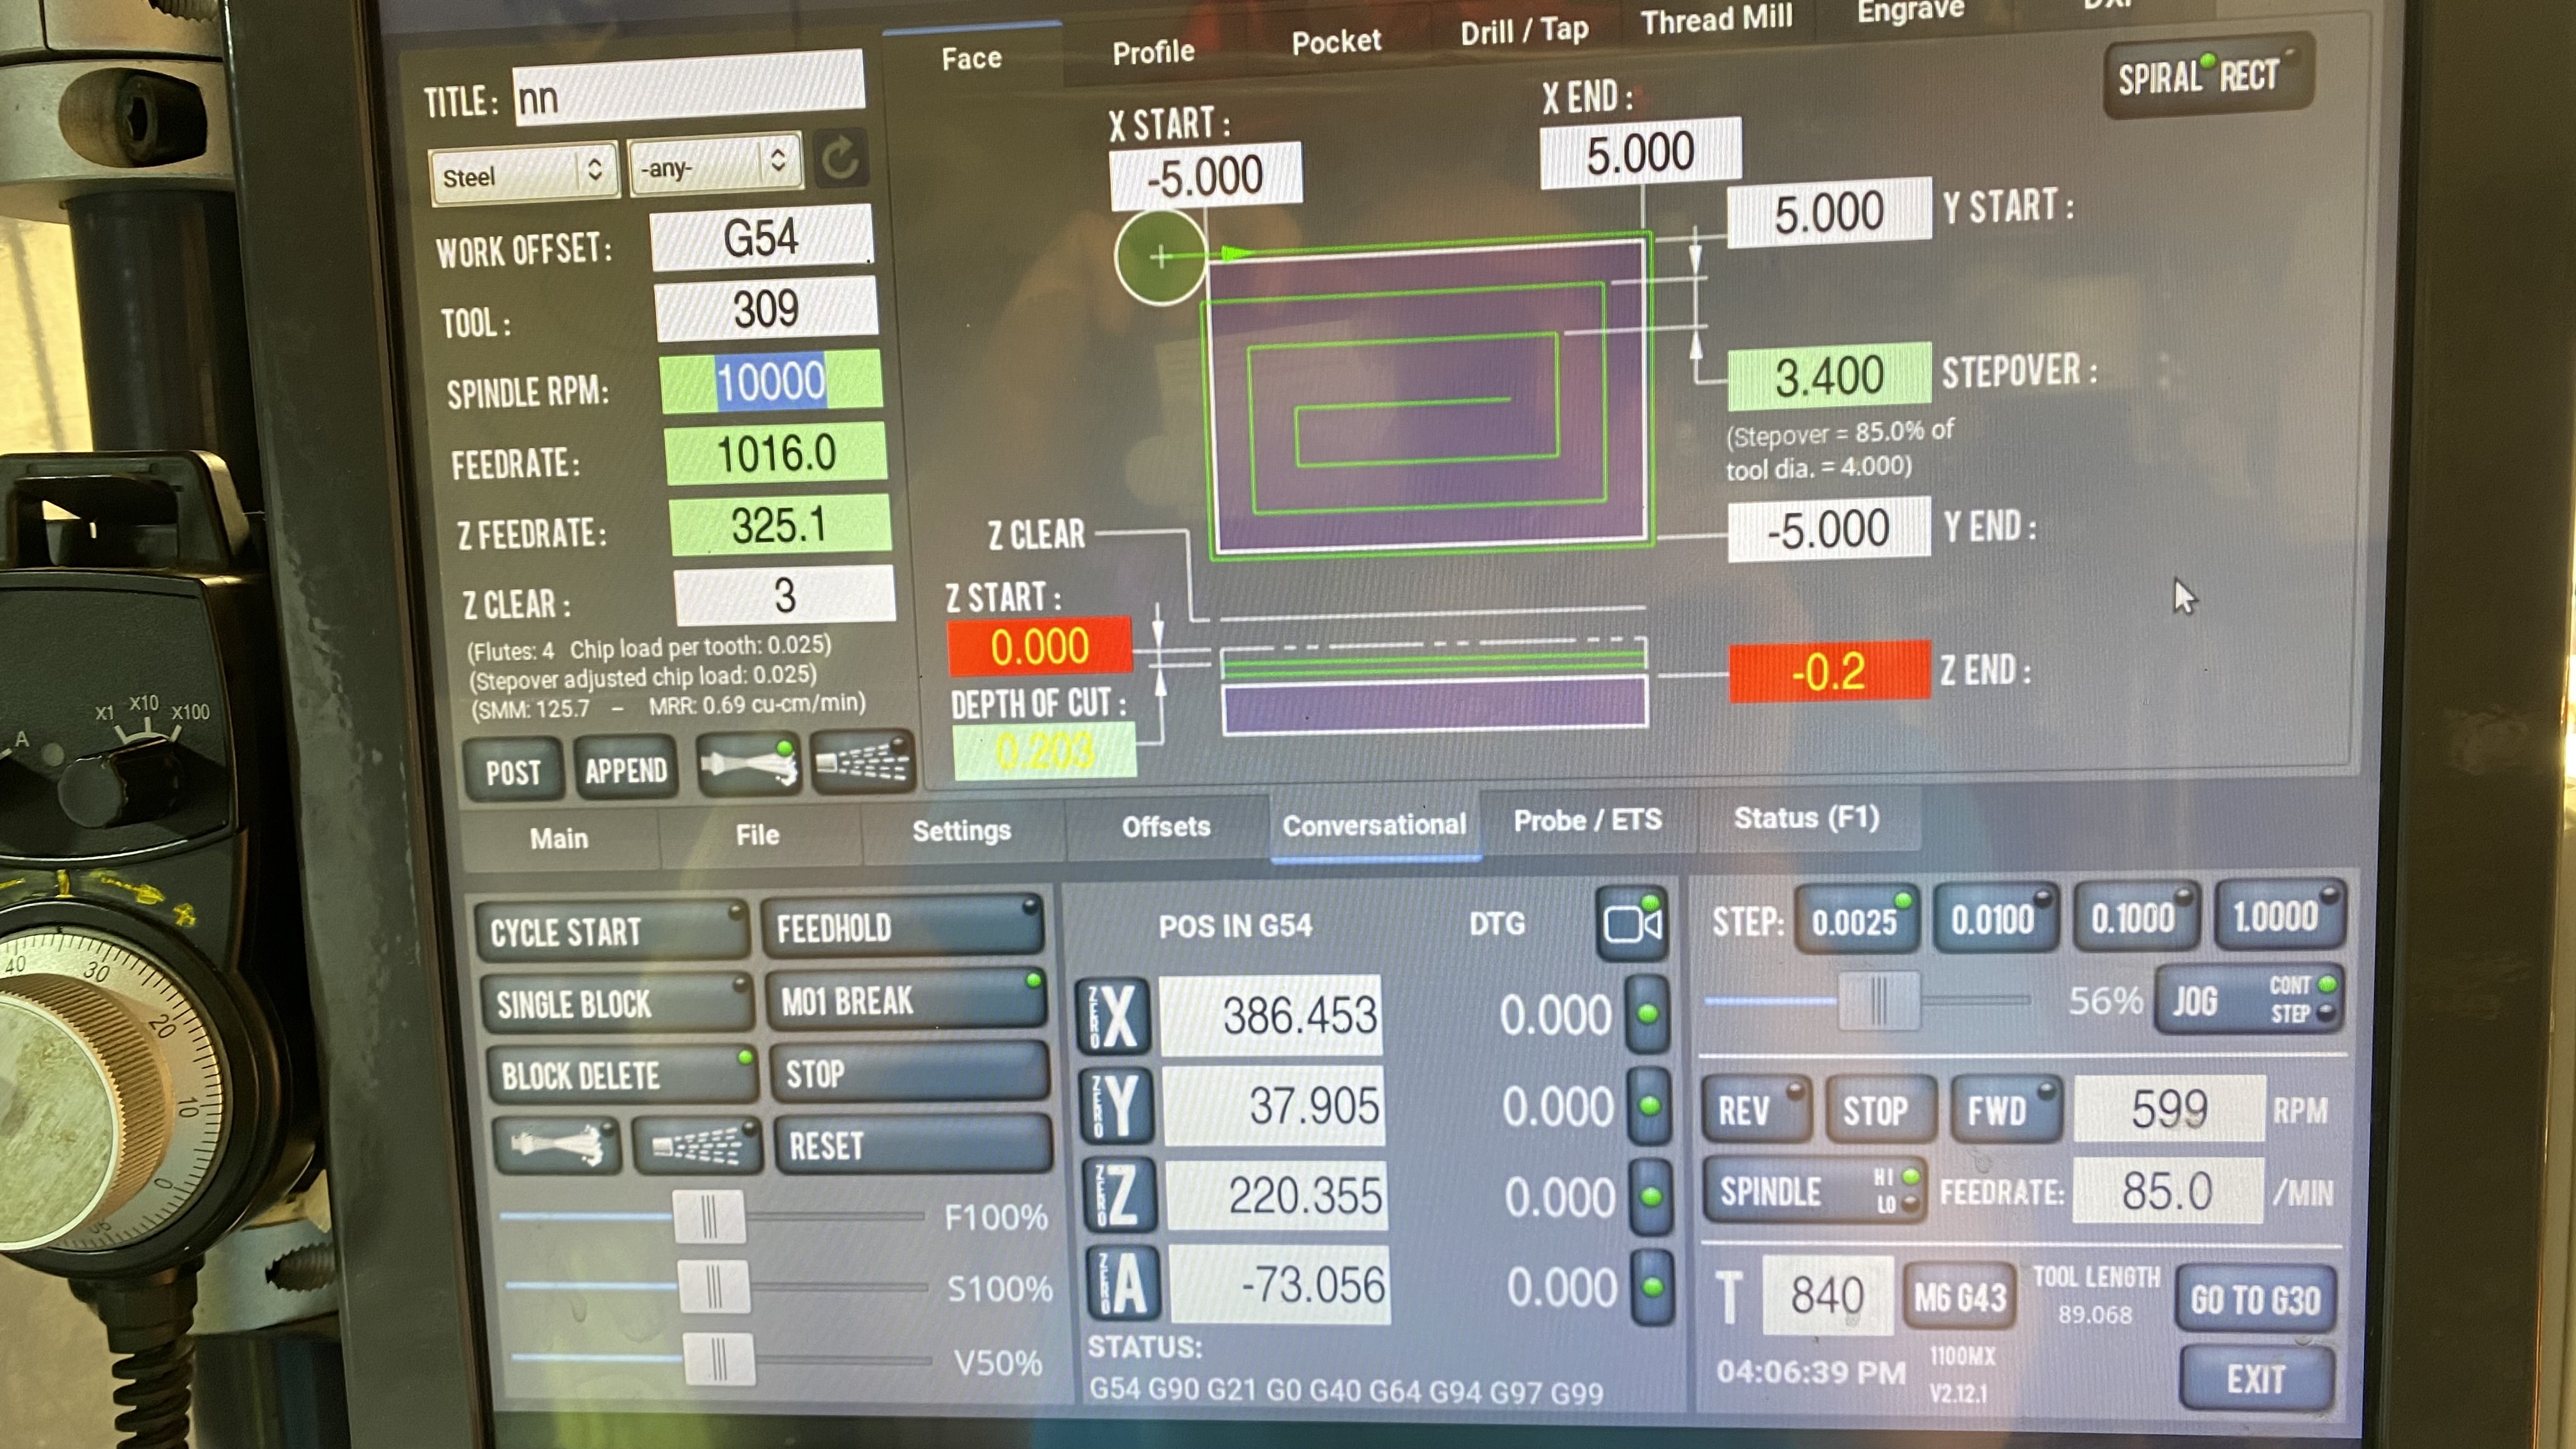Click the EXIT button

pyautogui.click(x=2258, y=1379)
